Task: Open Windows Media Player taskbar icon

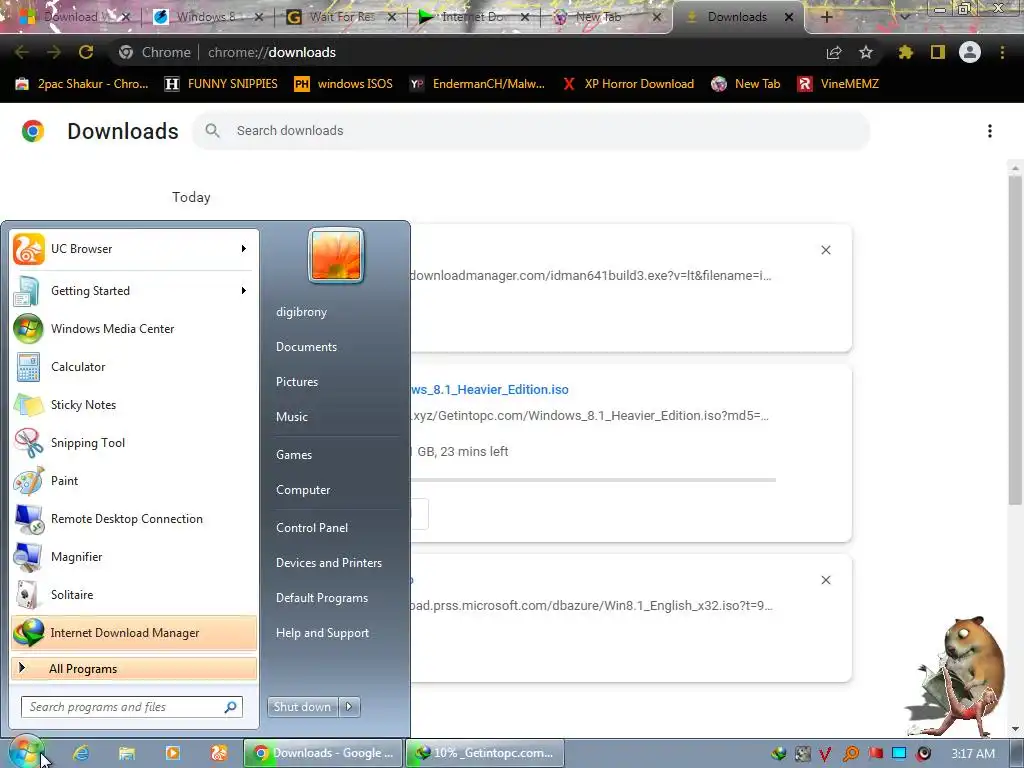Action: click(x=172, y=753)
